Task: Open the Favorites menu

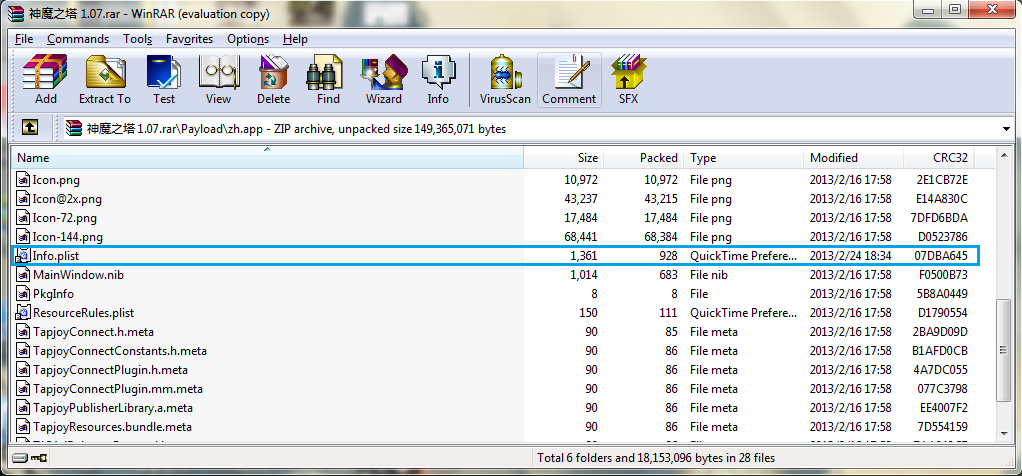Action: (x=189, y=39)
